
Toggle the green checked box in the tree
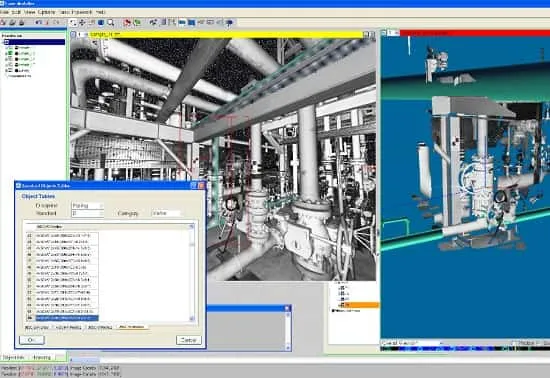pyautogui.click(x=11, y=53)
